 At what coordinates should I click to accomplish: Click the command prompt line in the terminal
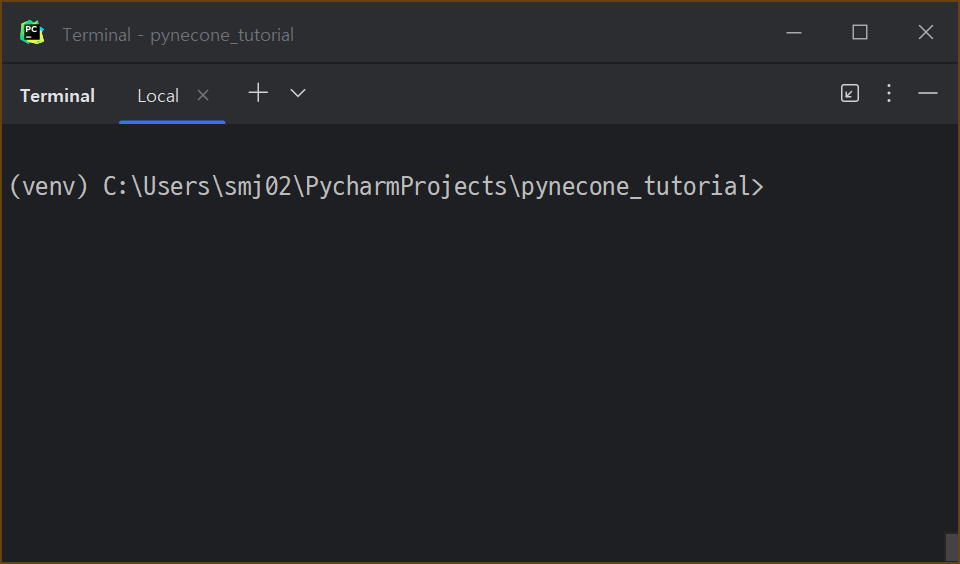(x=387, y=186)
